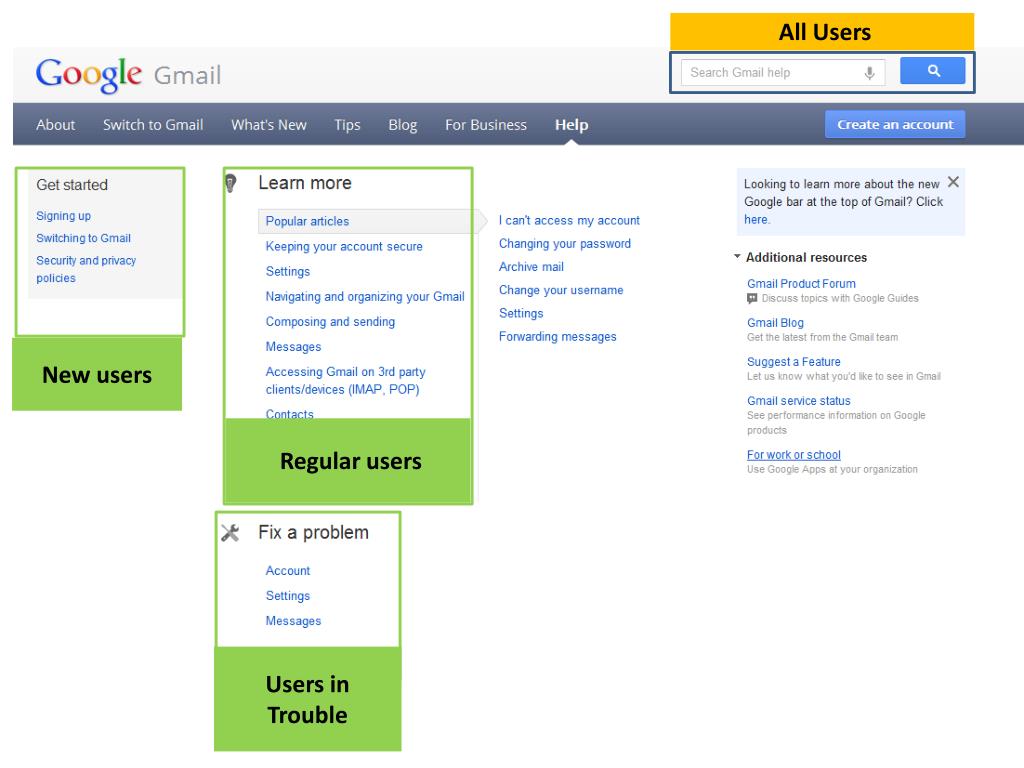Select For Business in the navigation bar
The height and width of the screenshot is (768, 1024).
coord(486,125)
